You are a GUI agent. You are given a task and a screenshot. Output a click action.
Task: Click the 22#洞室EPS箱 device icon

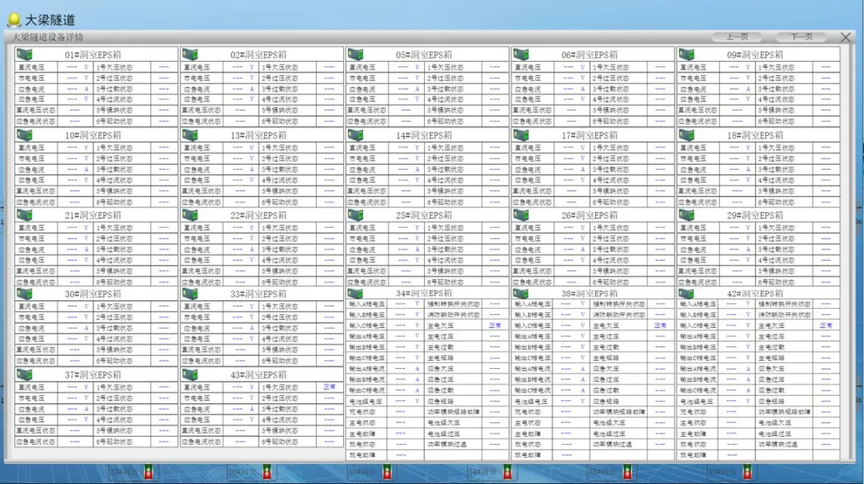click(x=190, y=215)
